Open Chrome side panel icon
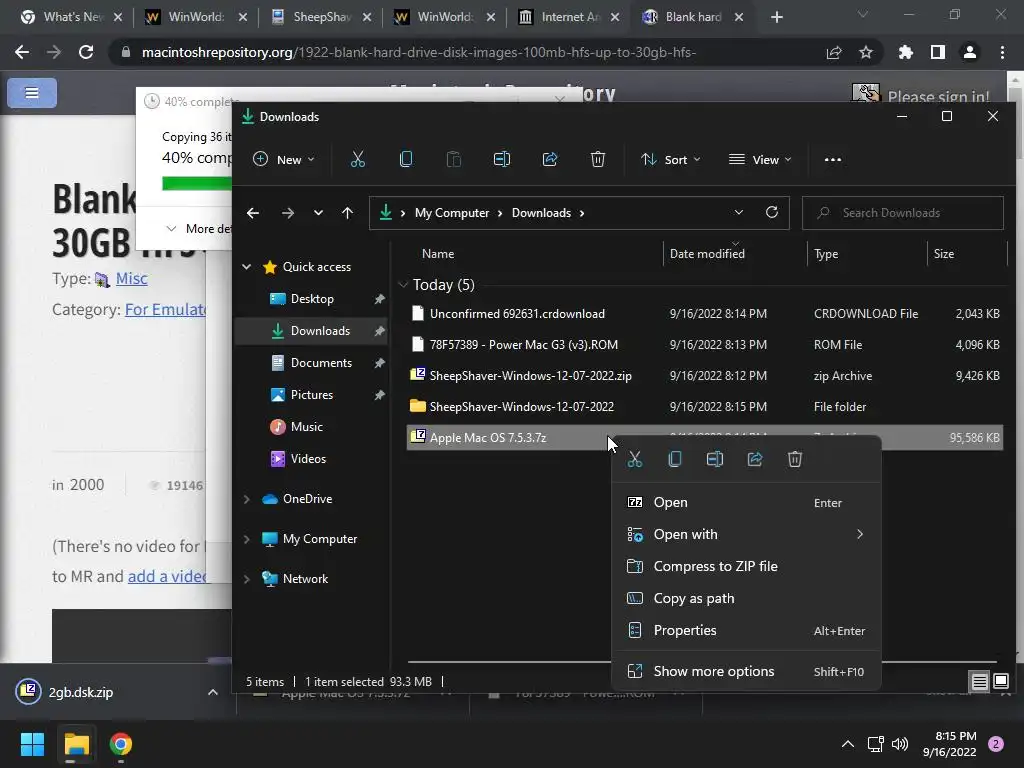 coord(938,52)
